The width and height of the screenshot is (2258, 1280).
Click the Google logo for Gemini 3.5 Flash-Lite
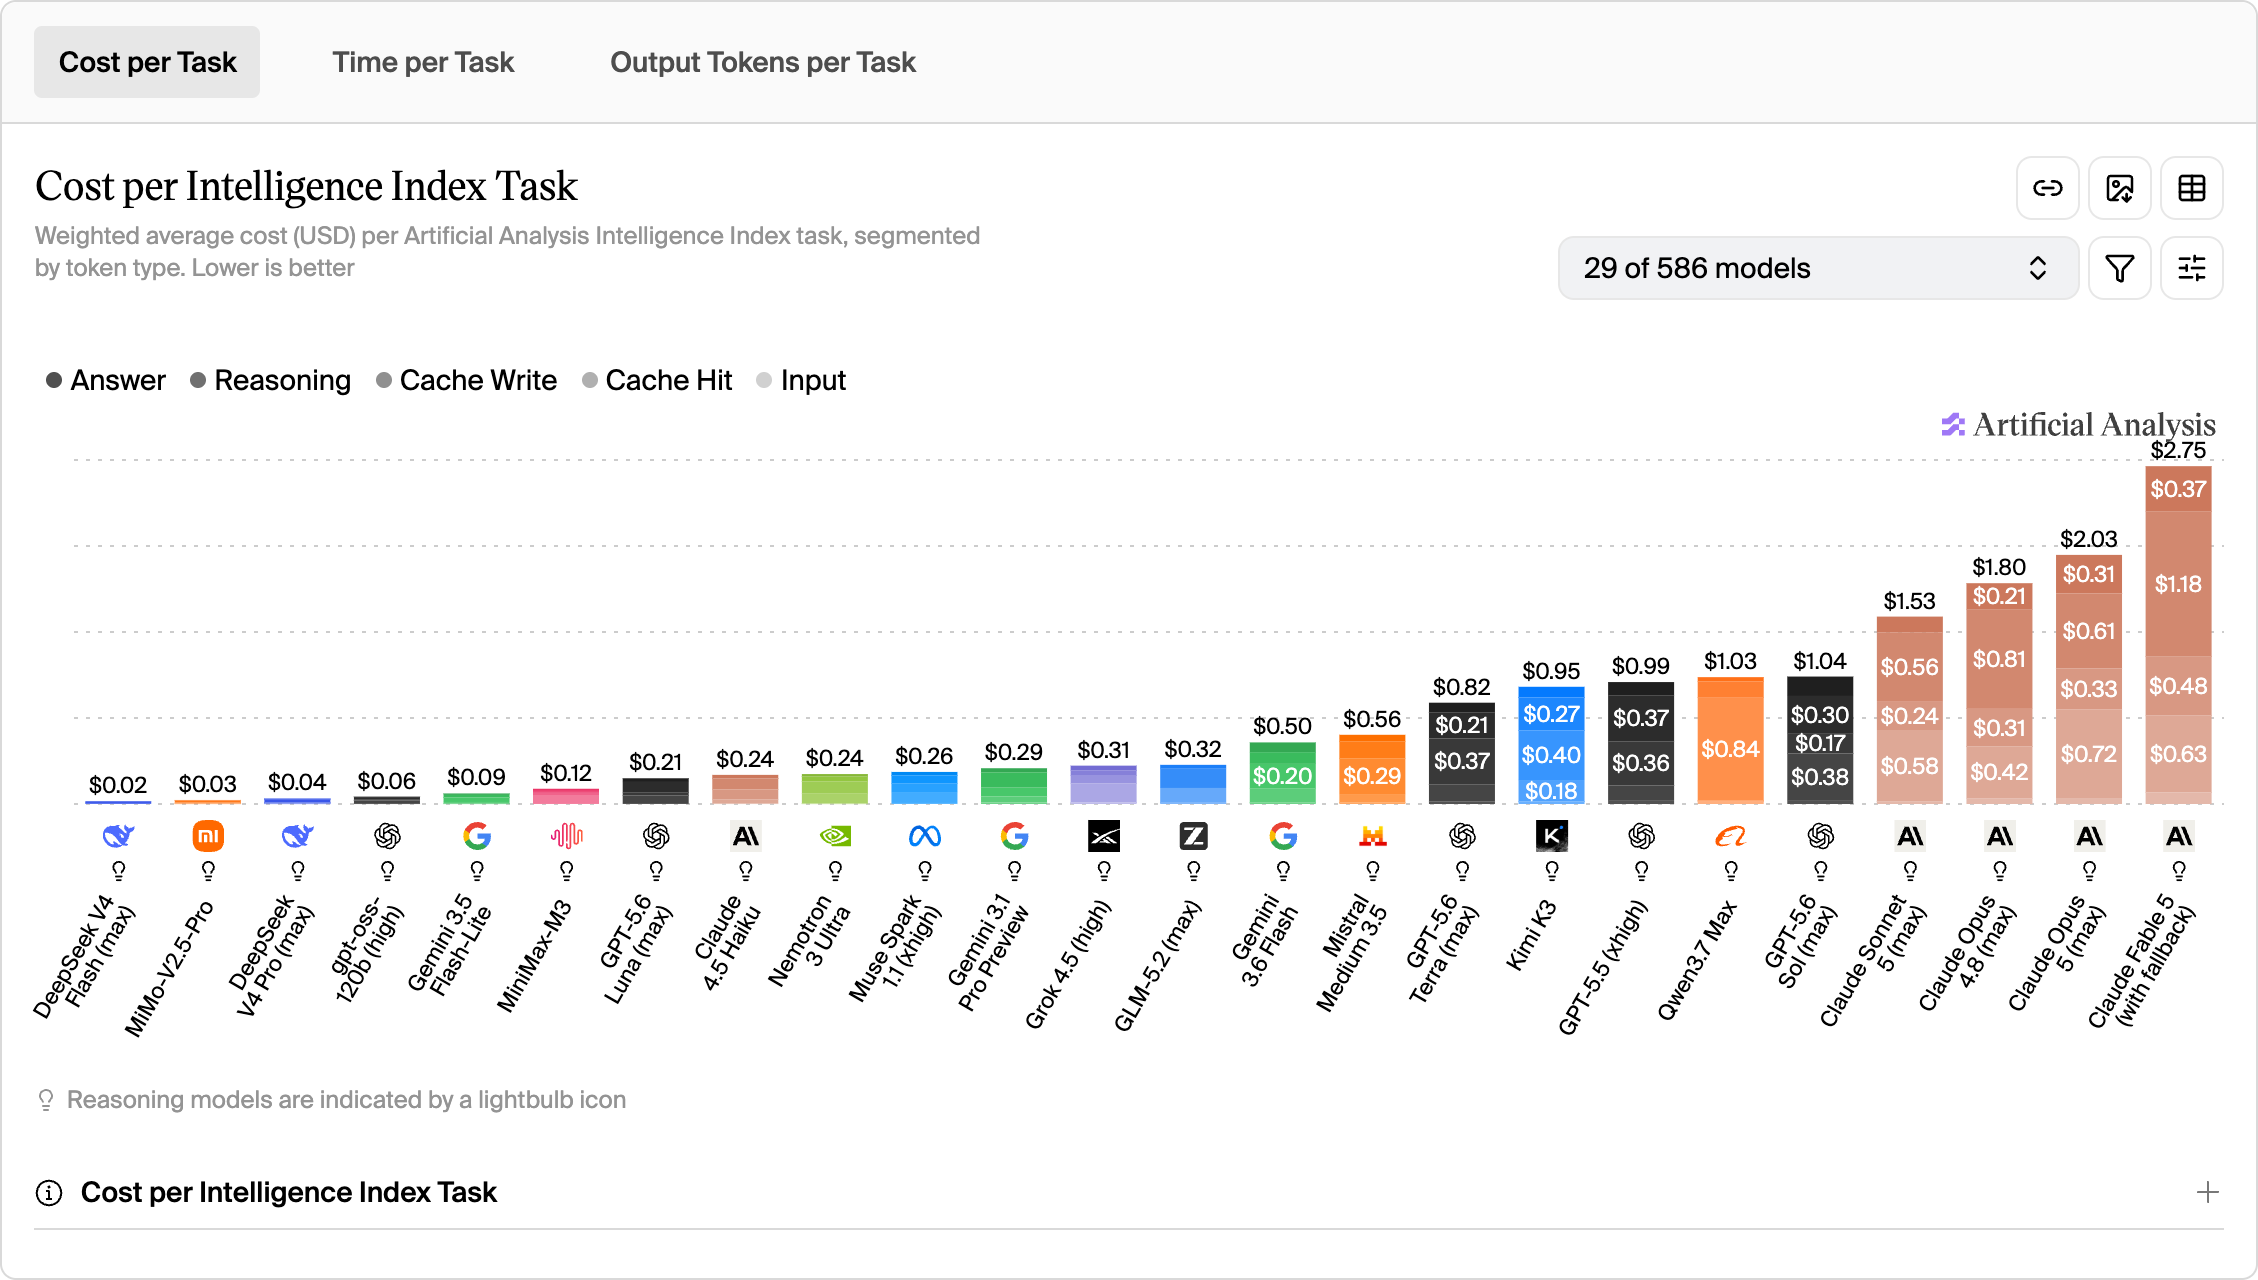pos(477,836)
